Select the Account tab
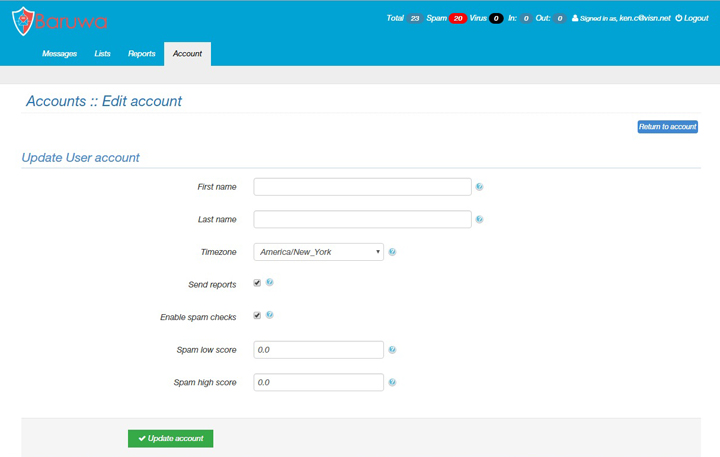720x457 pixels. pyautogui.click(x=187, y=54)
